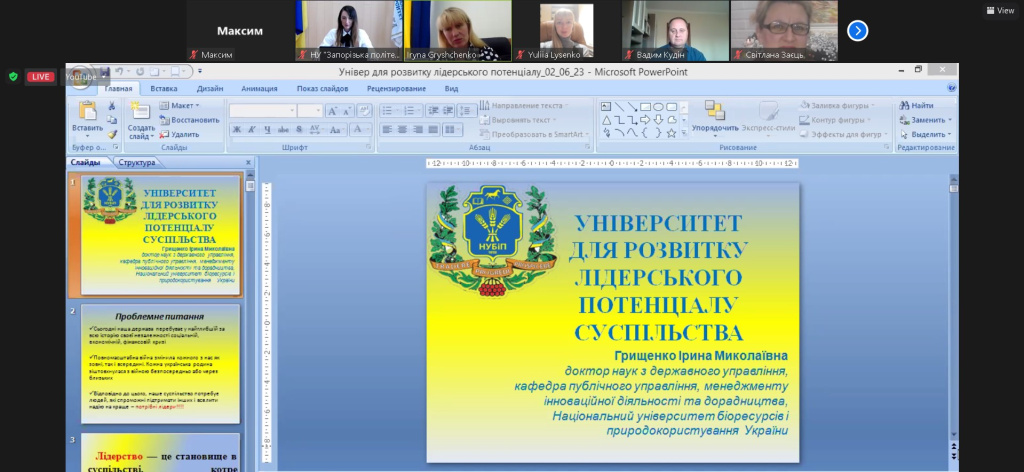Click the Arrange (Упорядочить) icon
This screenshot has width=1024, height=472.
[x=714, y=111]
